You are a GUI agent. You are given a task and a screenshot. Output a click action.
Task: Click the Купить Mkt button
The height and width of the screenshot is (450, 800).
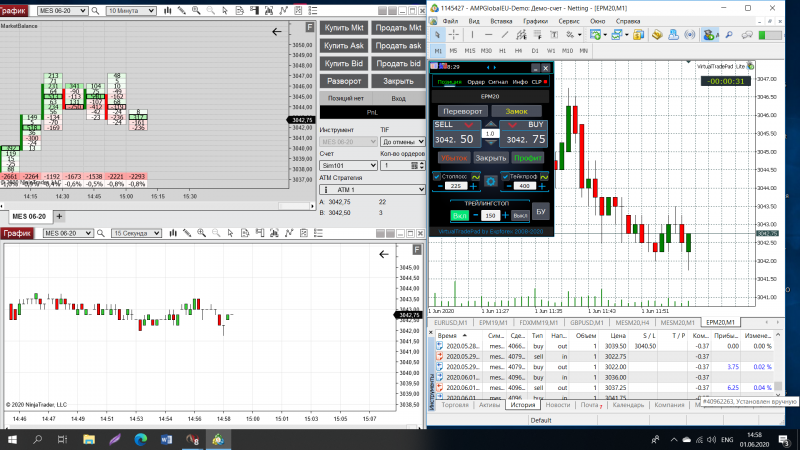coord(344,28)
